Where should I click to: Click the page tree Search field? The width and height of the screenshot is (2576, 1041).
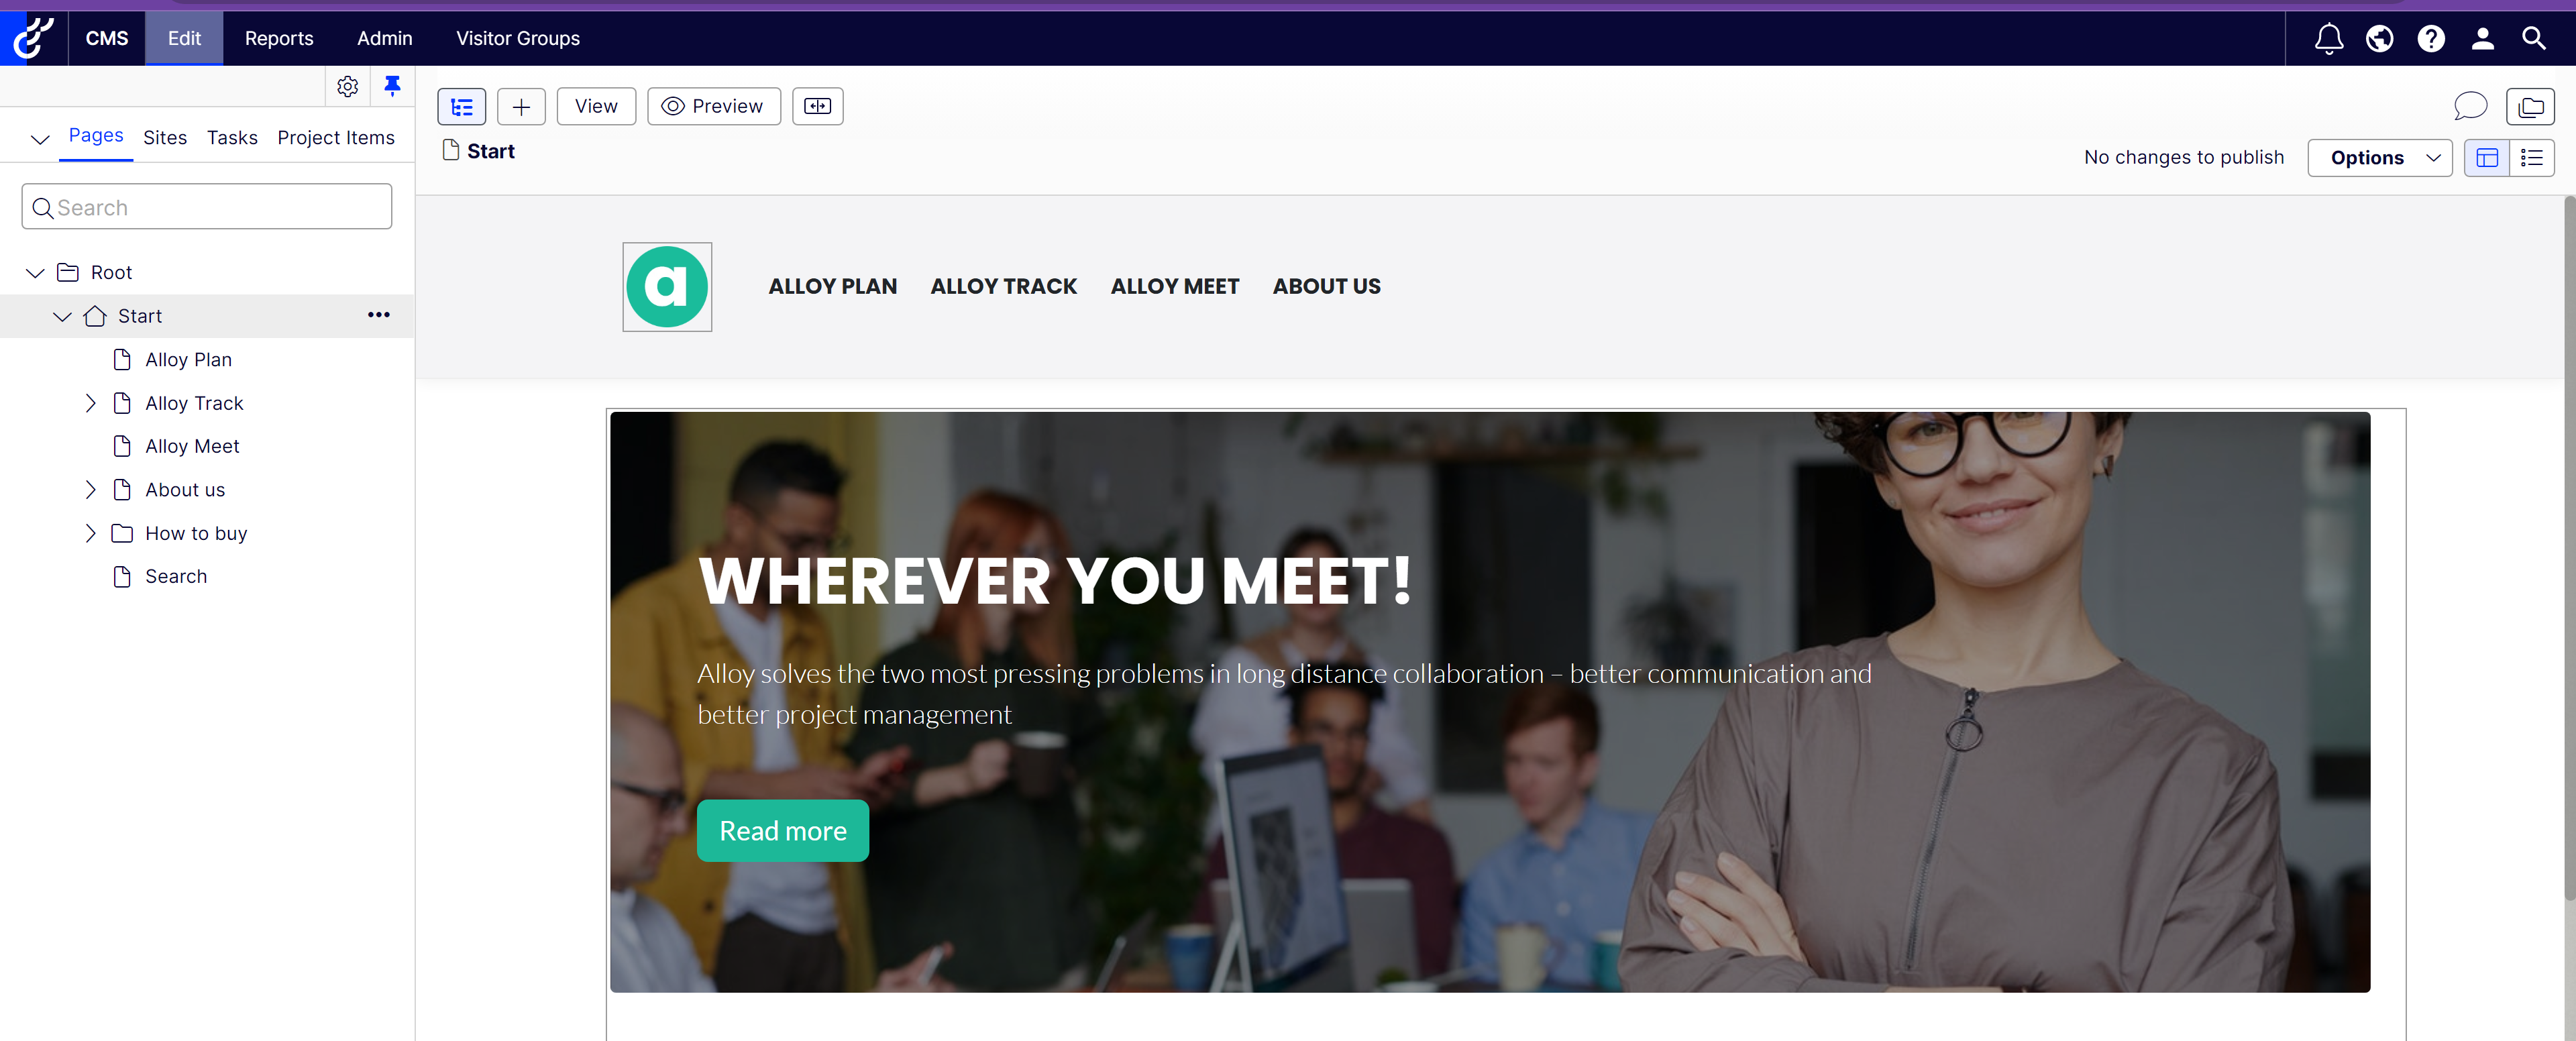pos(207,207)
